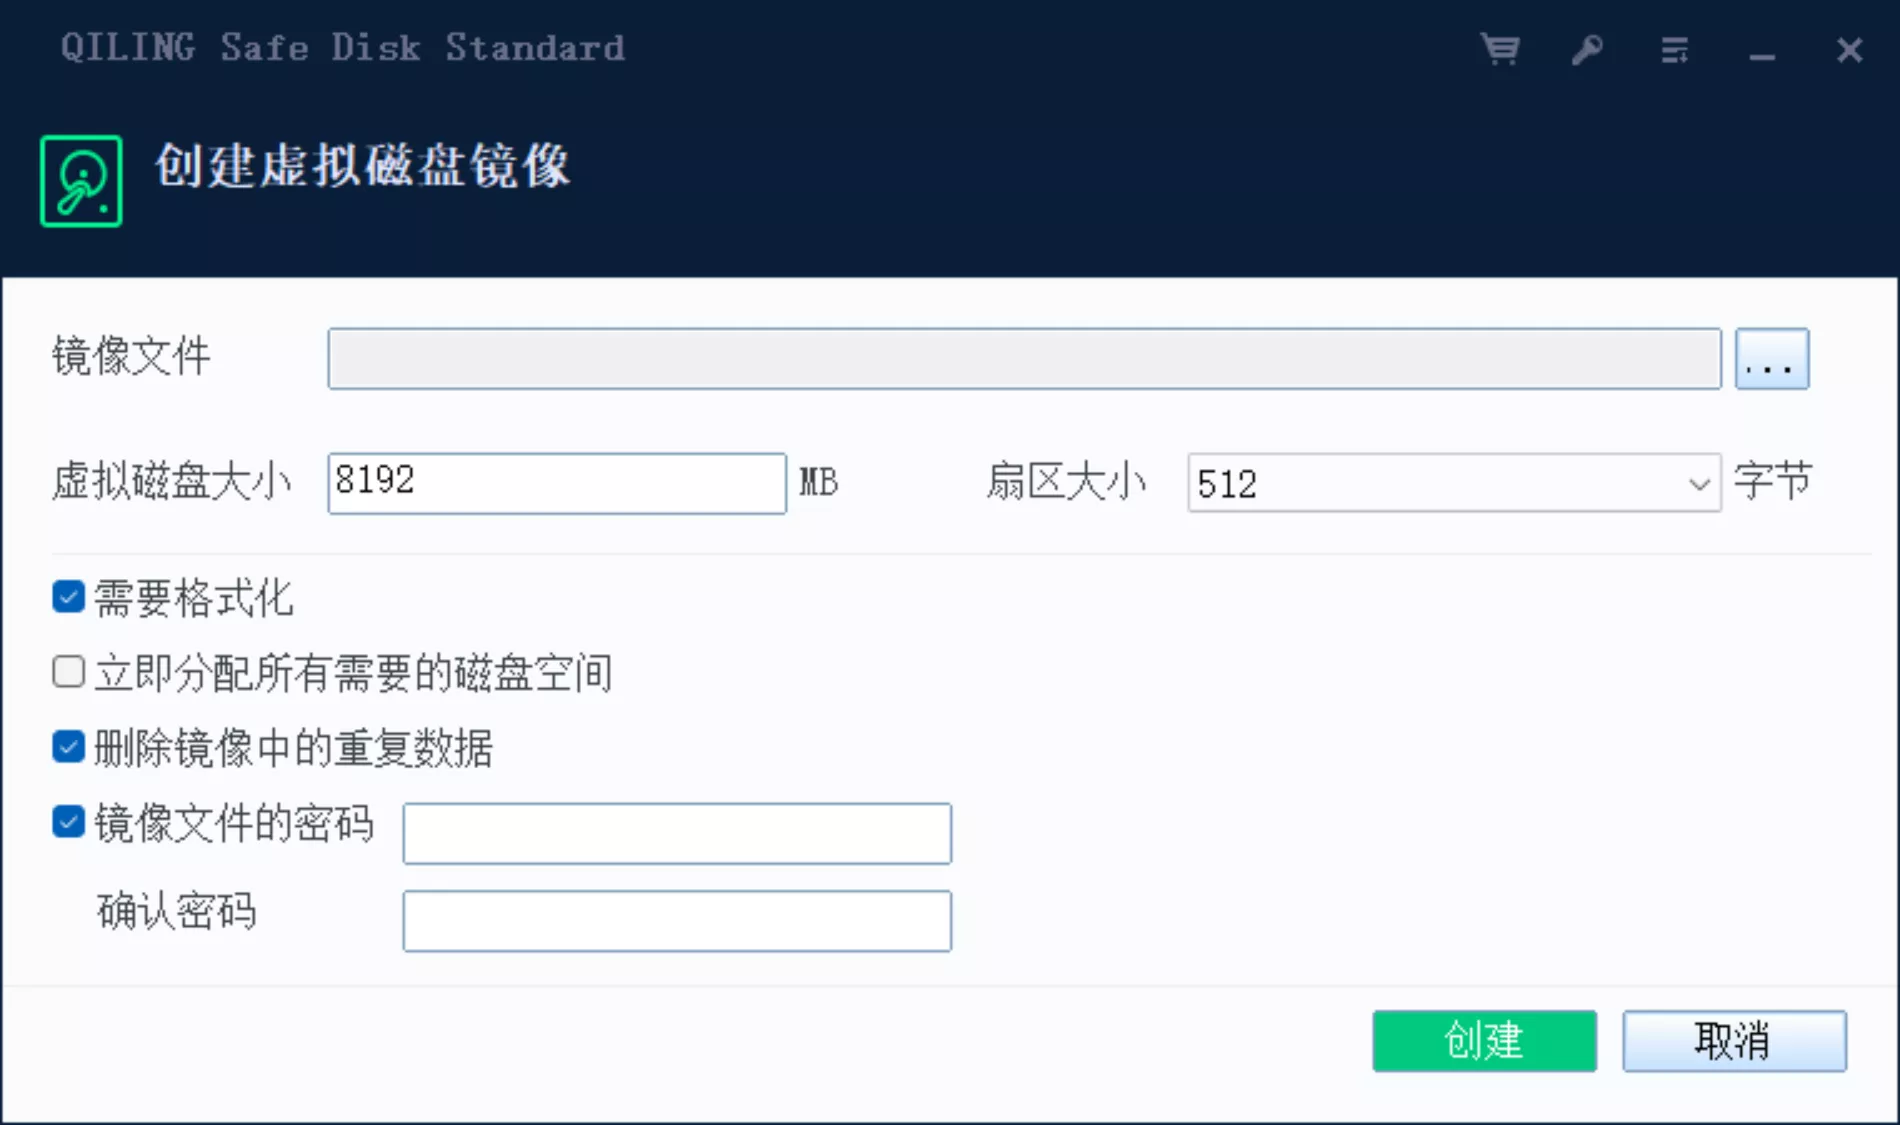Click the 取消 cancel button
Viewport: 1900px width, 1125px height.
click(x=1733, y=1041)
